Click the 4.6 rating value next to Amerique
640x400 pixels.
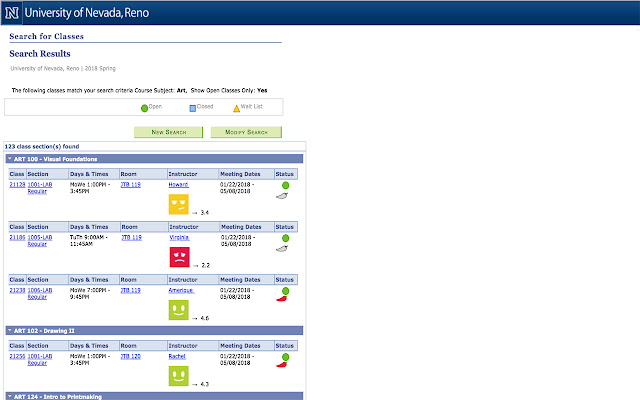click(204, 318)
